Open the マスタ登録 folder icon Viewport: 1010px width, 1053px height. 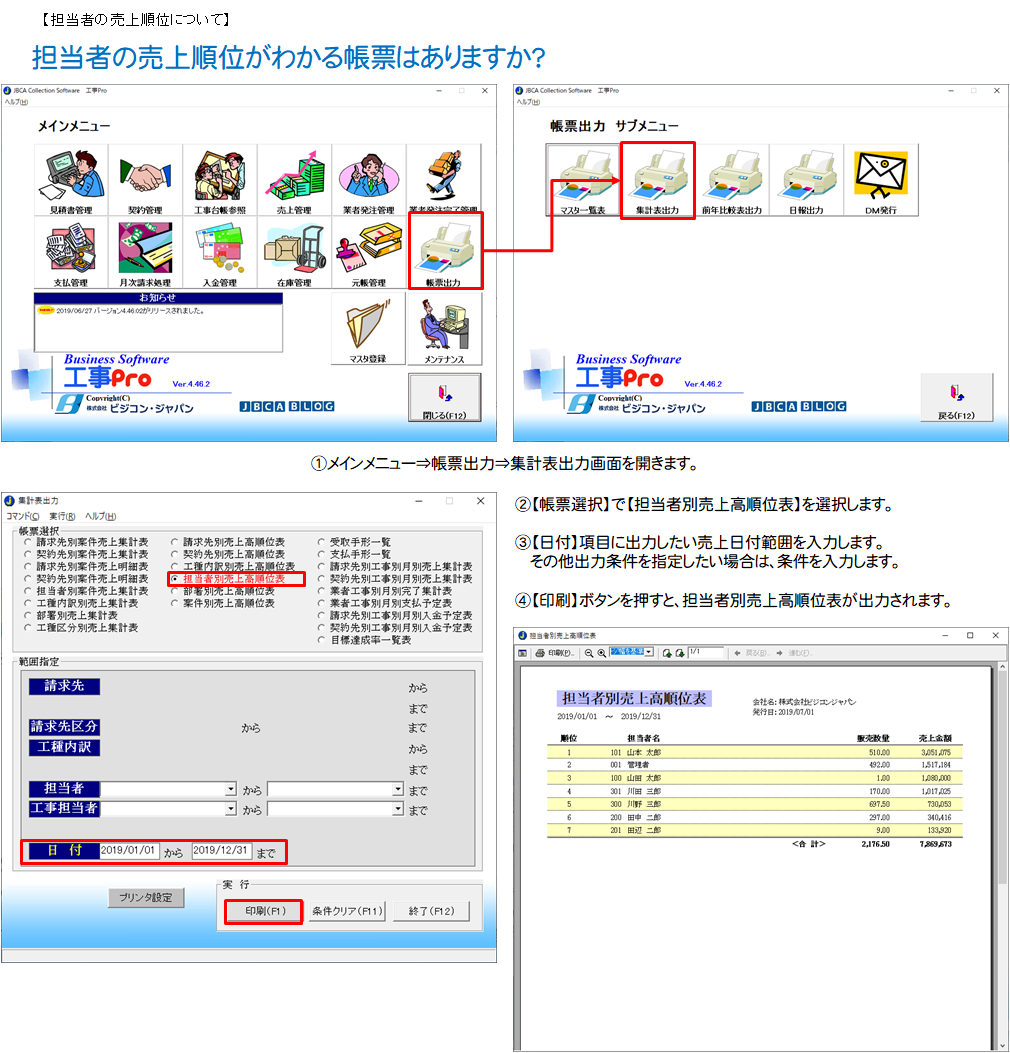(368, 329)
